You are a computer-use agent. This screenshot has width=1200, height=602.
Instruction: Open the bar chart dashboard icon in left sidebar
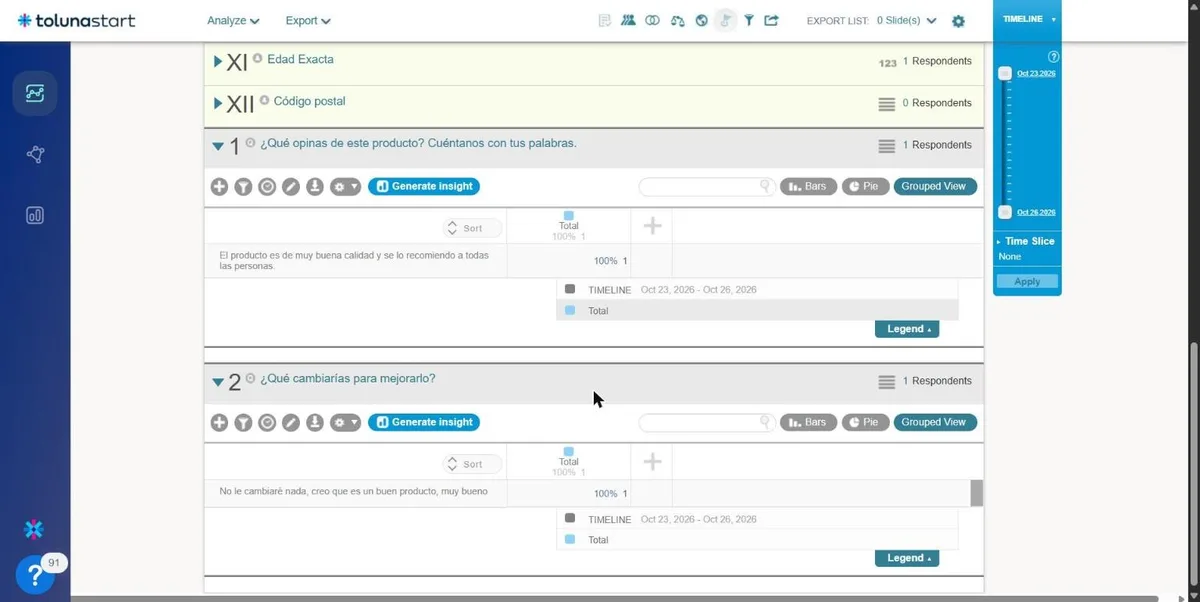pos(35,215)
